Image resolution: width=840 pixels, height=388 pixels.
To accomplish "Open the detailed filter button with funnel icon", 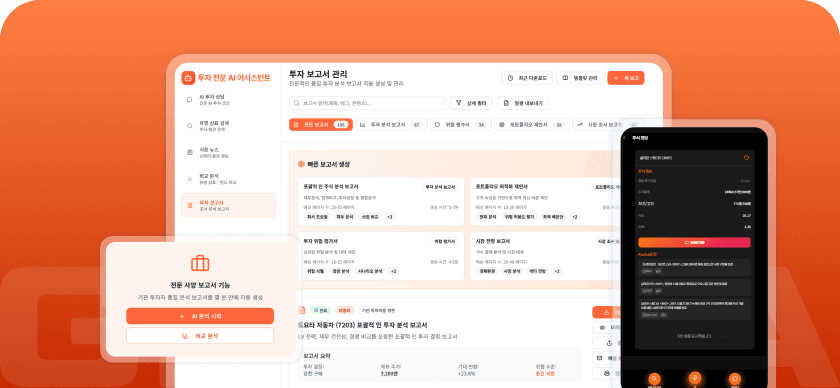I will (471, 103).
